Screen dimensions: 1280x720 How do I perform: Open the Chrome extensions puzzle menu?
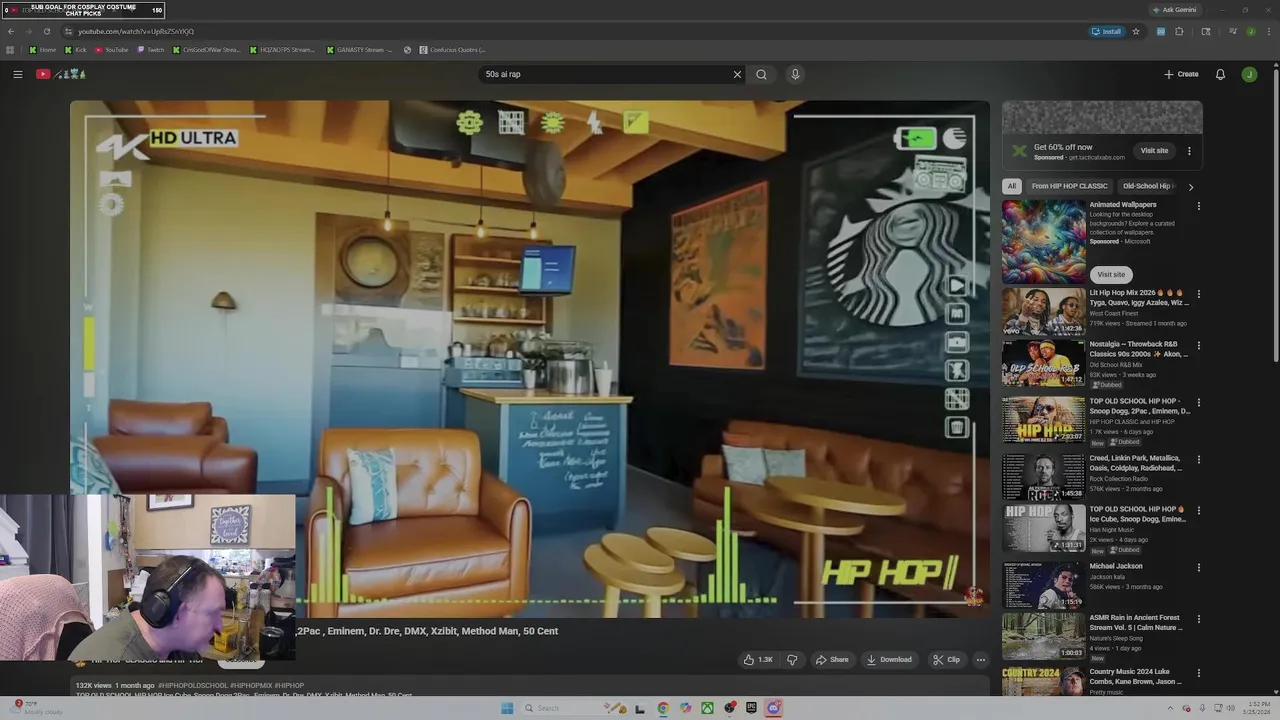1179,31
